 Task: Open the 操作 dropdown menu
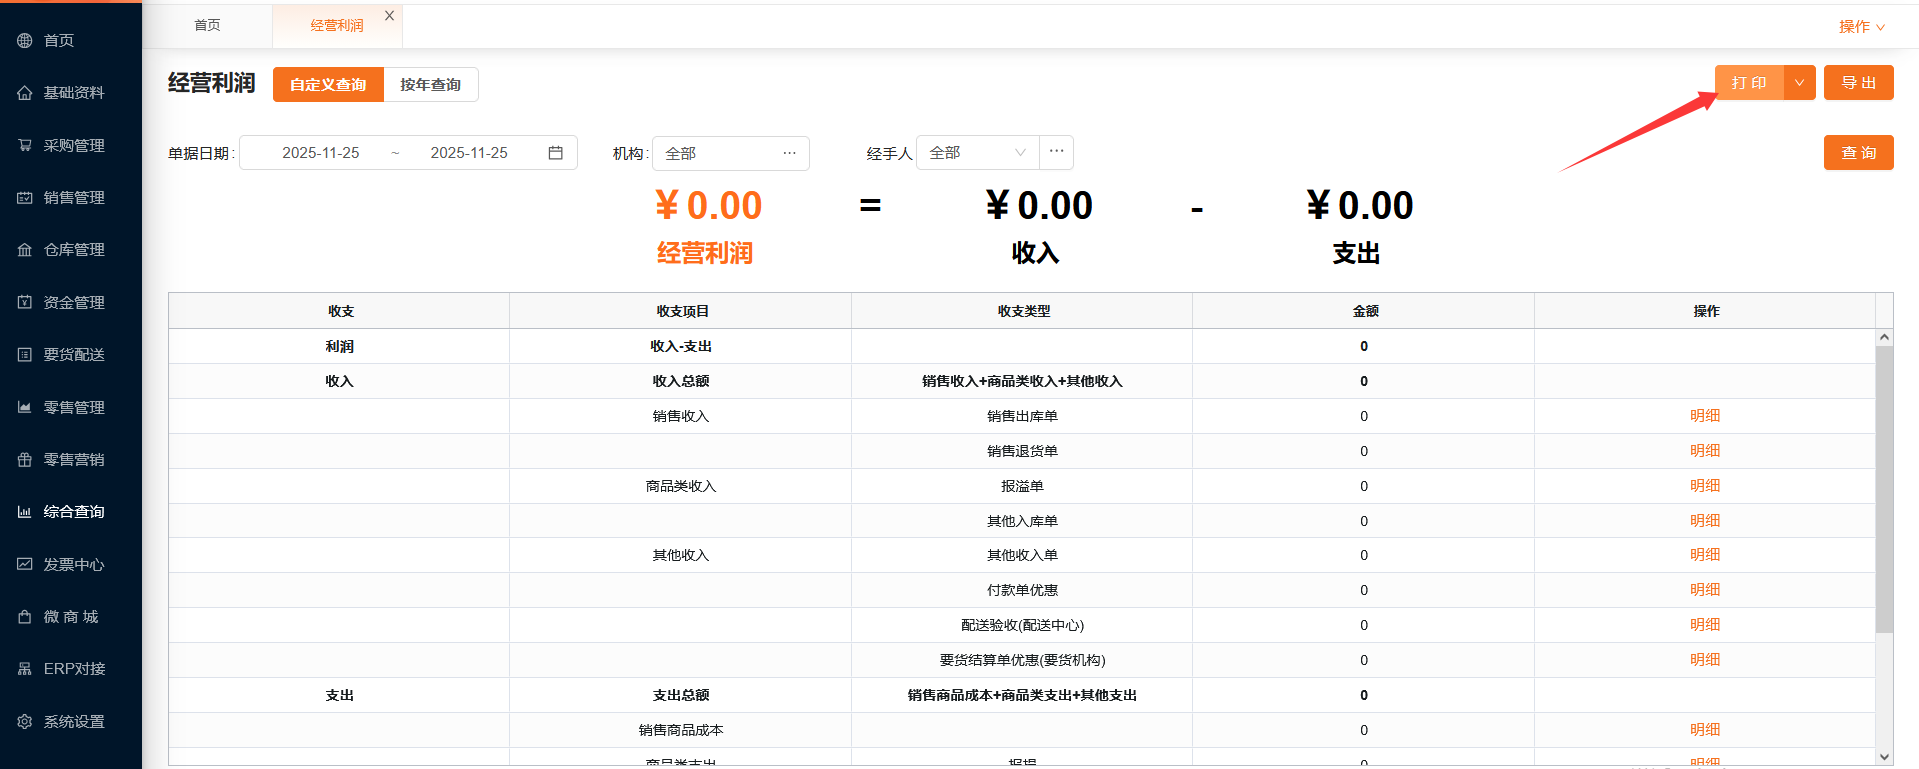coord(1862,27)
